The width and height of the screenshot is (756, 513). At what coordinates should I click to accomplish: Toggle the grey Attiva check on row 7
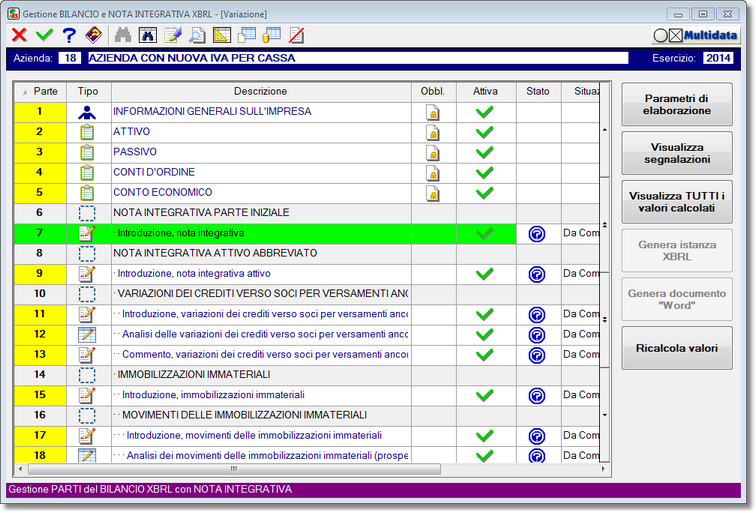pos(485,233)
